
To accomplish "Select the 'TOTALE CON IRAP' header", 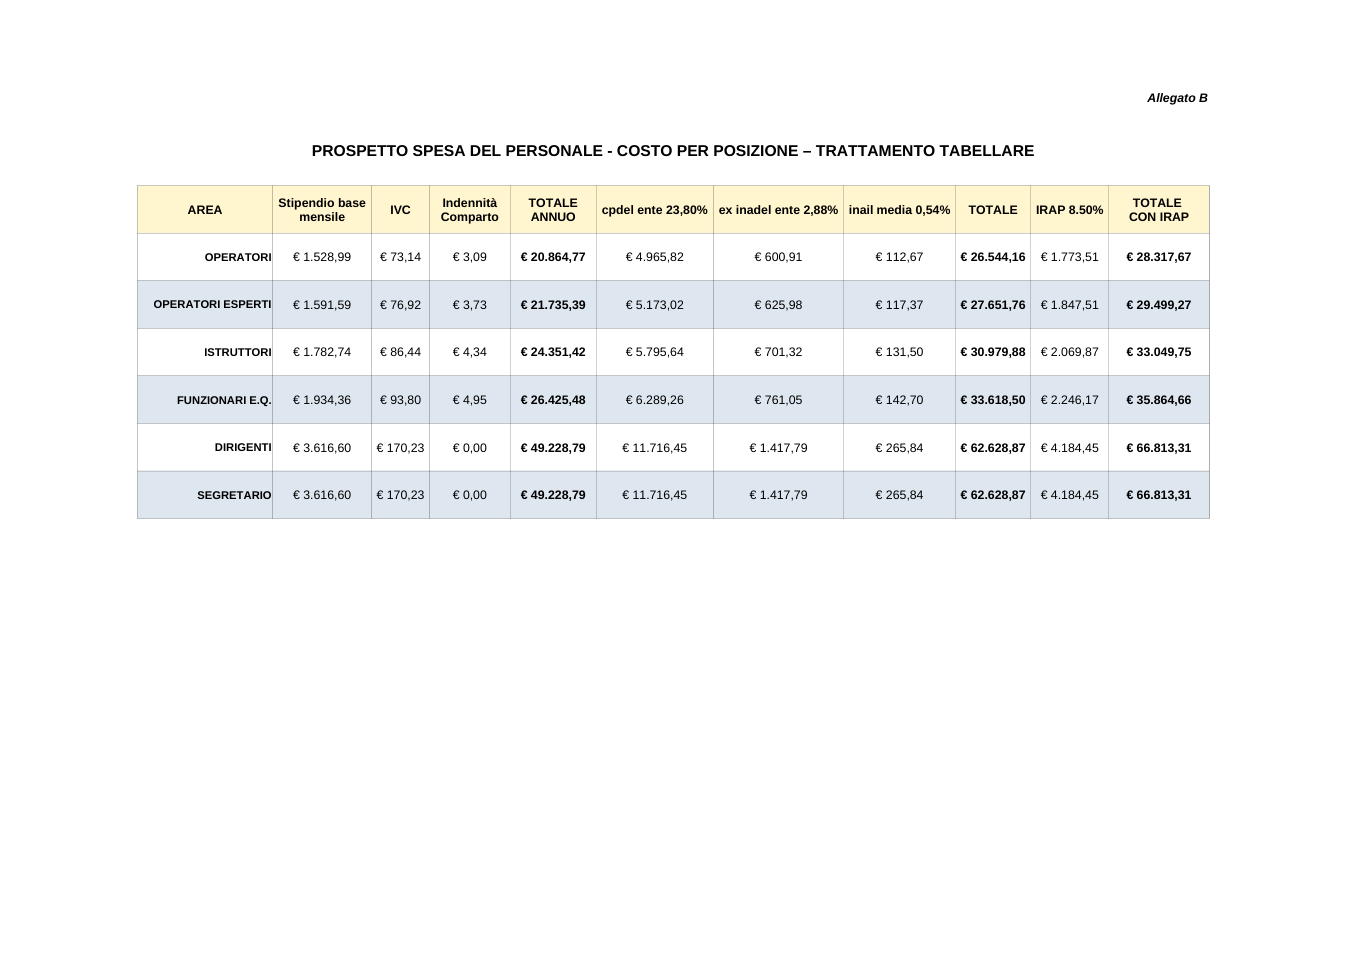I will click(1159, 210).
